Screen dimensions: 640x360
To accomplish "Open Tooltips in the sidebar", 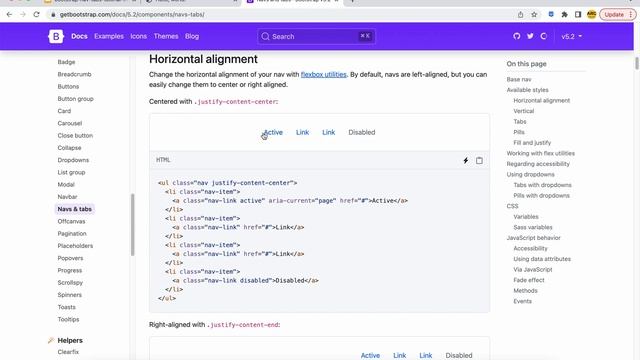I will point(68,319).
